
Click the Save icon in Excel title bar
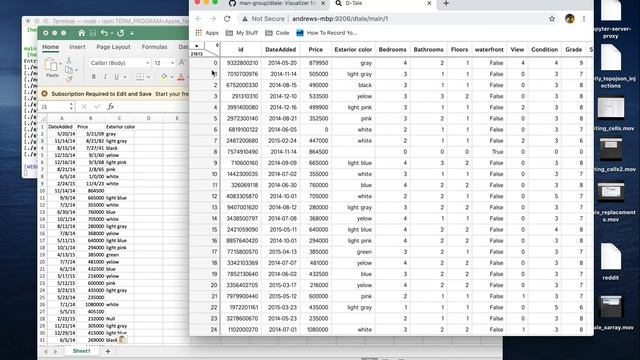[x=93, y=33]
